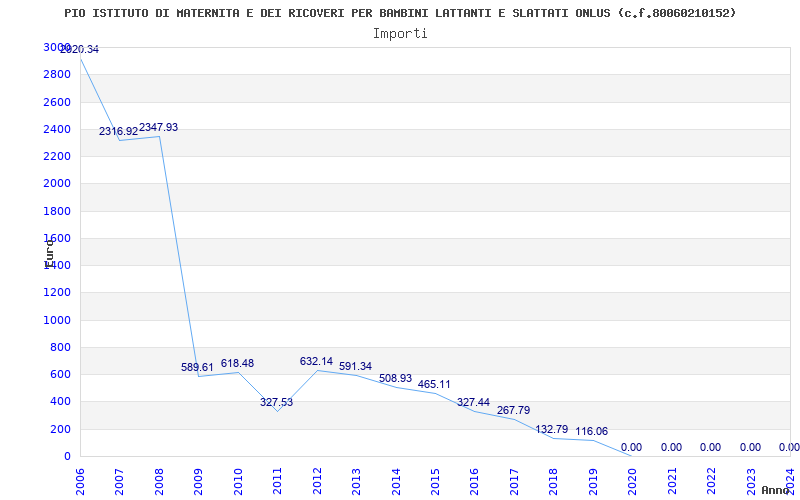Viewport: 800px width, 500px height.
Task: Click the 508.93 data label
Action: click(395, 378)
